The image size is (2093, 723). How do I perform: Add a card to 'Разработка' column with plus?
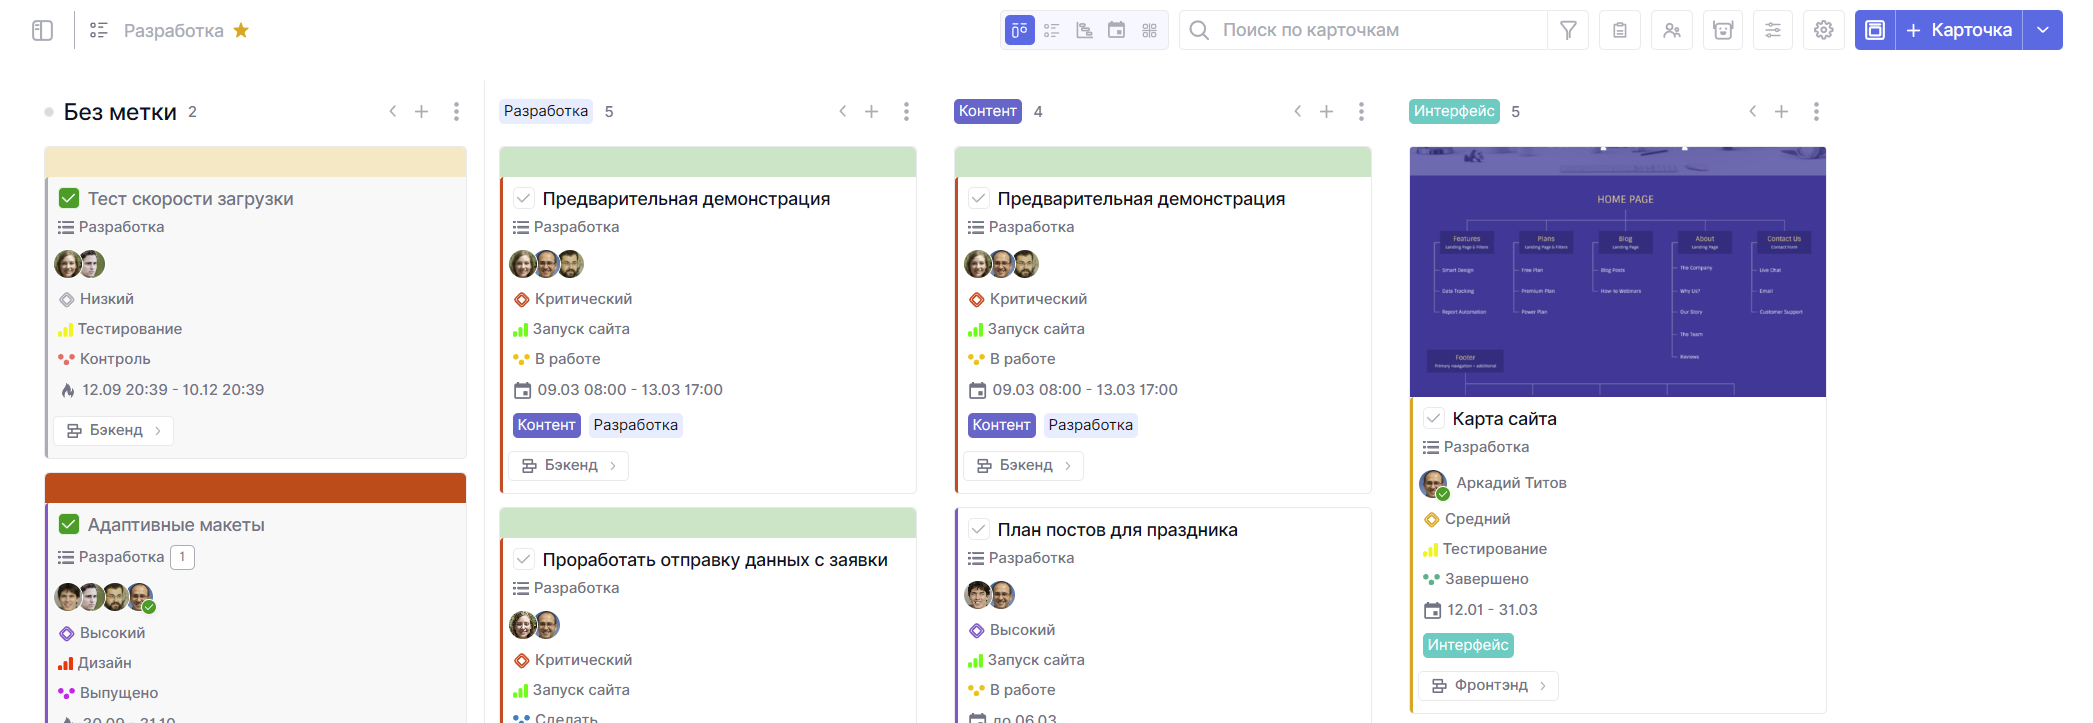(872, 112)
